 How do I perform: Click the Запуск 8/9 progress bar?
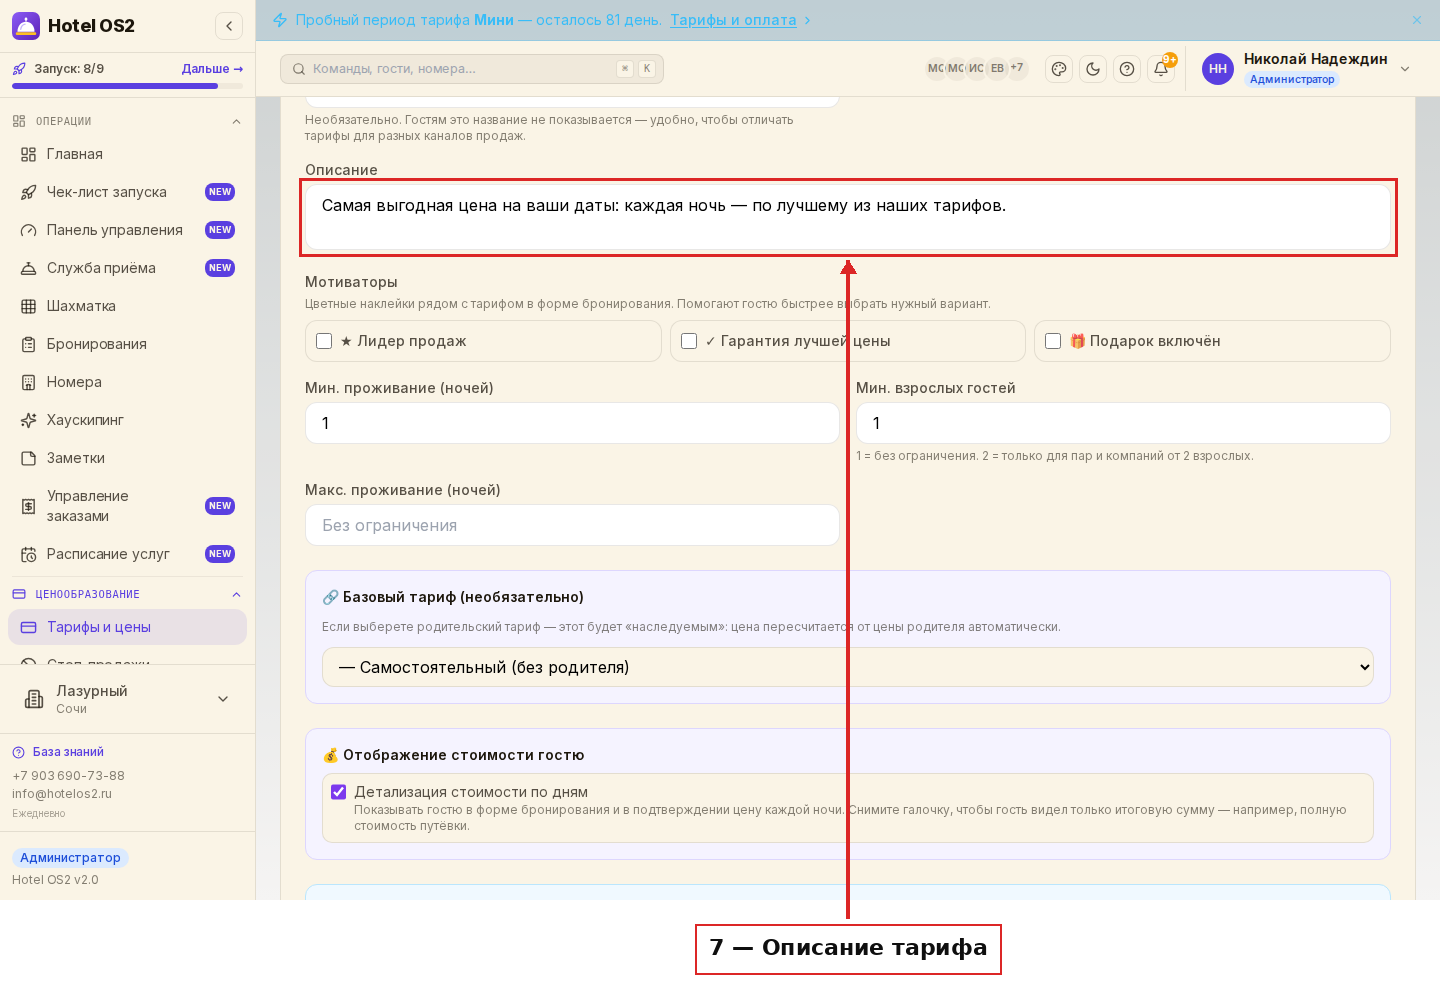(x=127, y=86)
